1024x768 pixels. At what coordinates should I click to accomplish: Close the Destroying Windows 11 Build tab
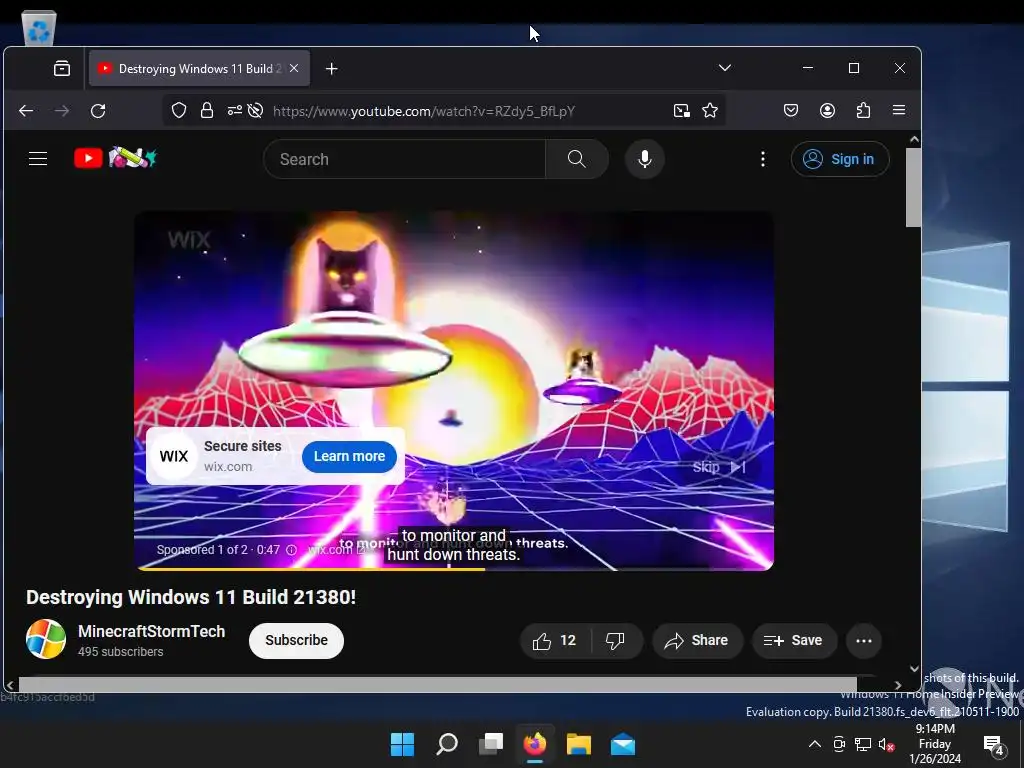point(294,68)
